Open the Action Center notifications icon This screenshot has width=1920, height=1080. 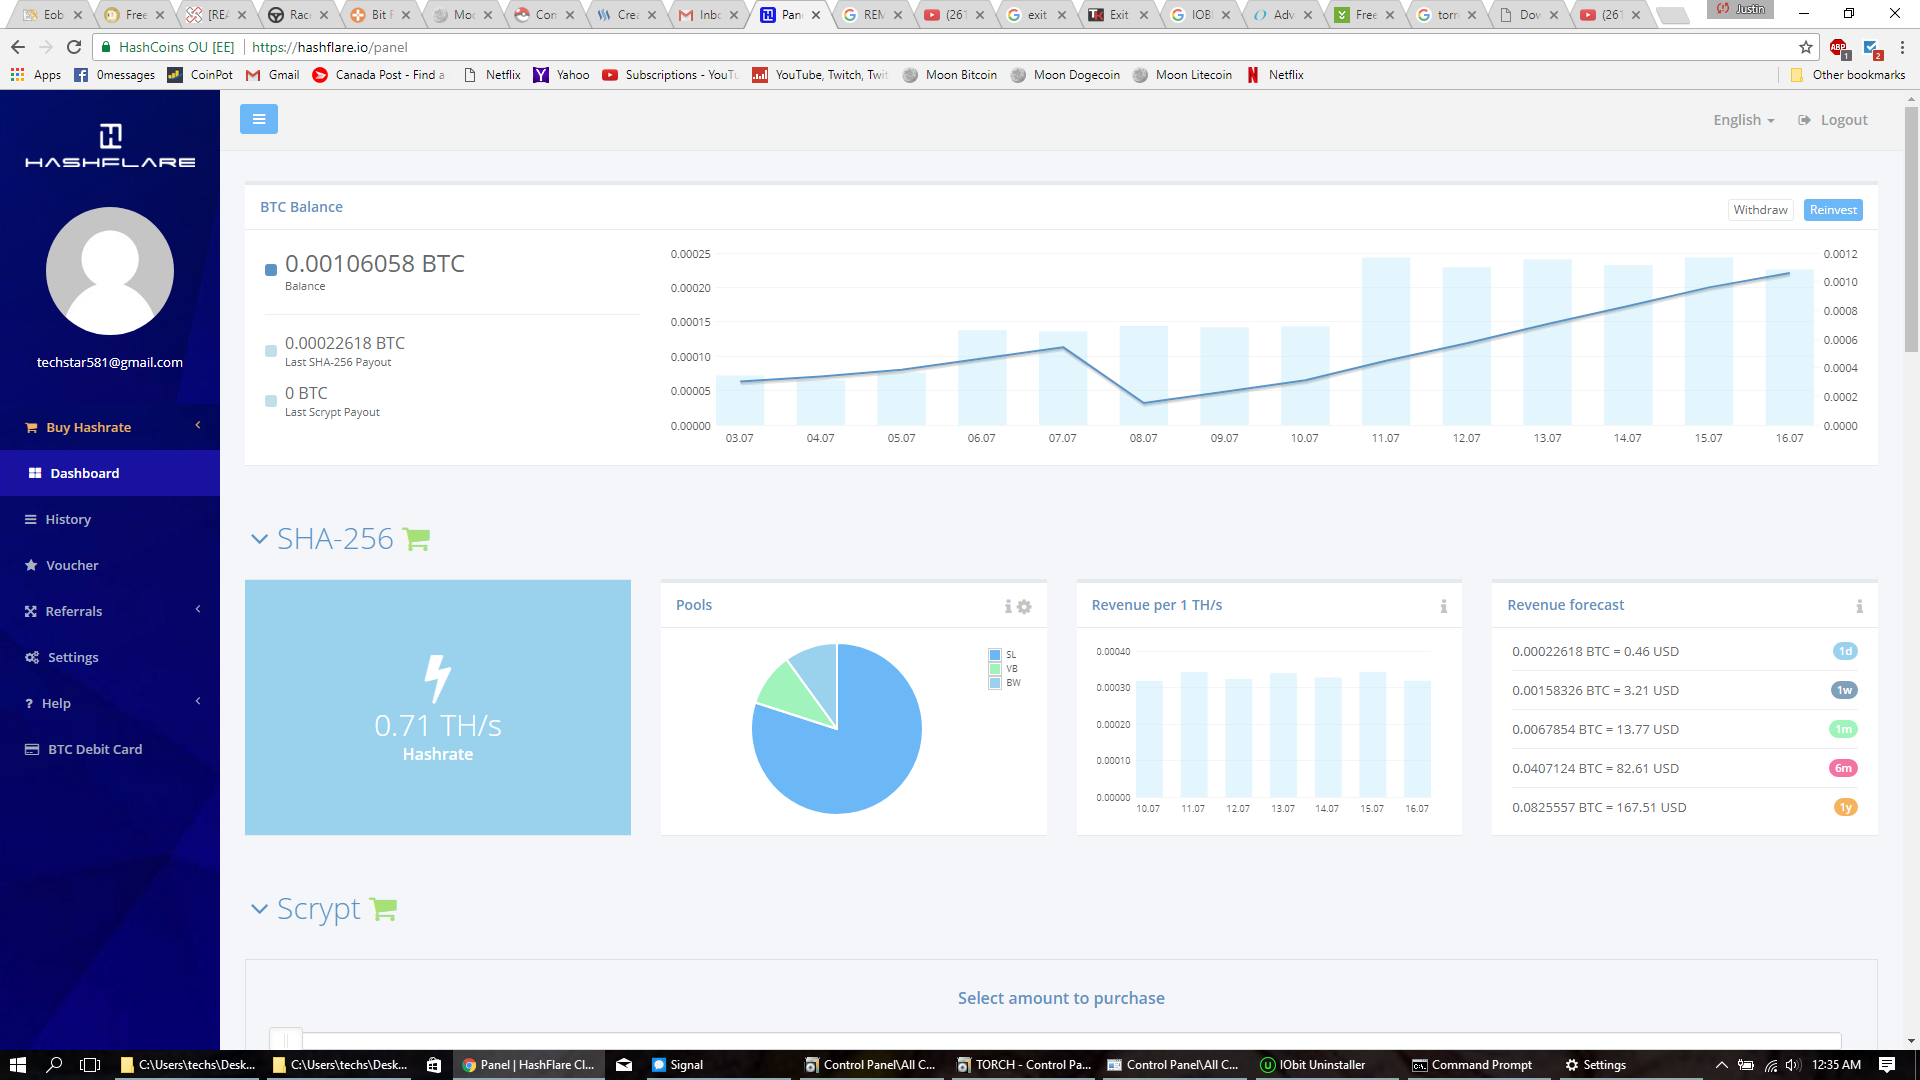click(x=1887, y=1065)
